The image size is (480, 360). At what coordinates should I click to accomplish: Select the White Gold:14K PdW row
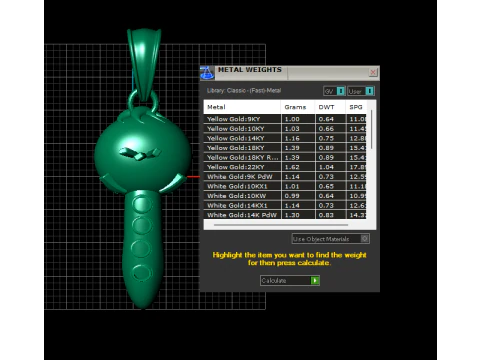point(285,215)
